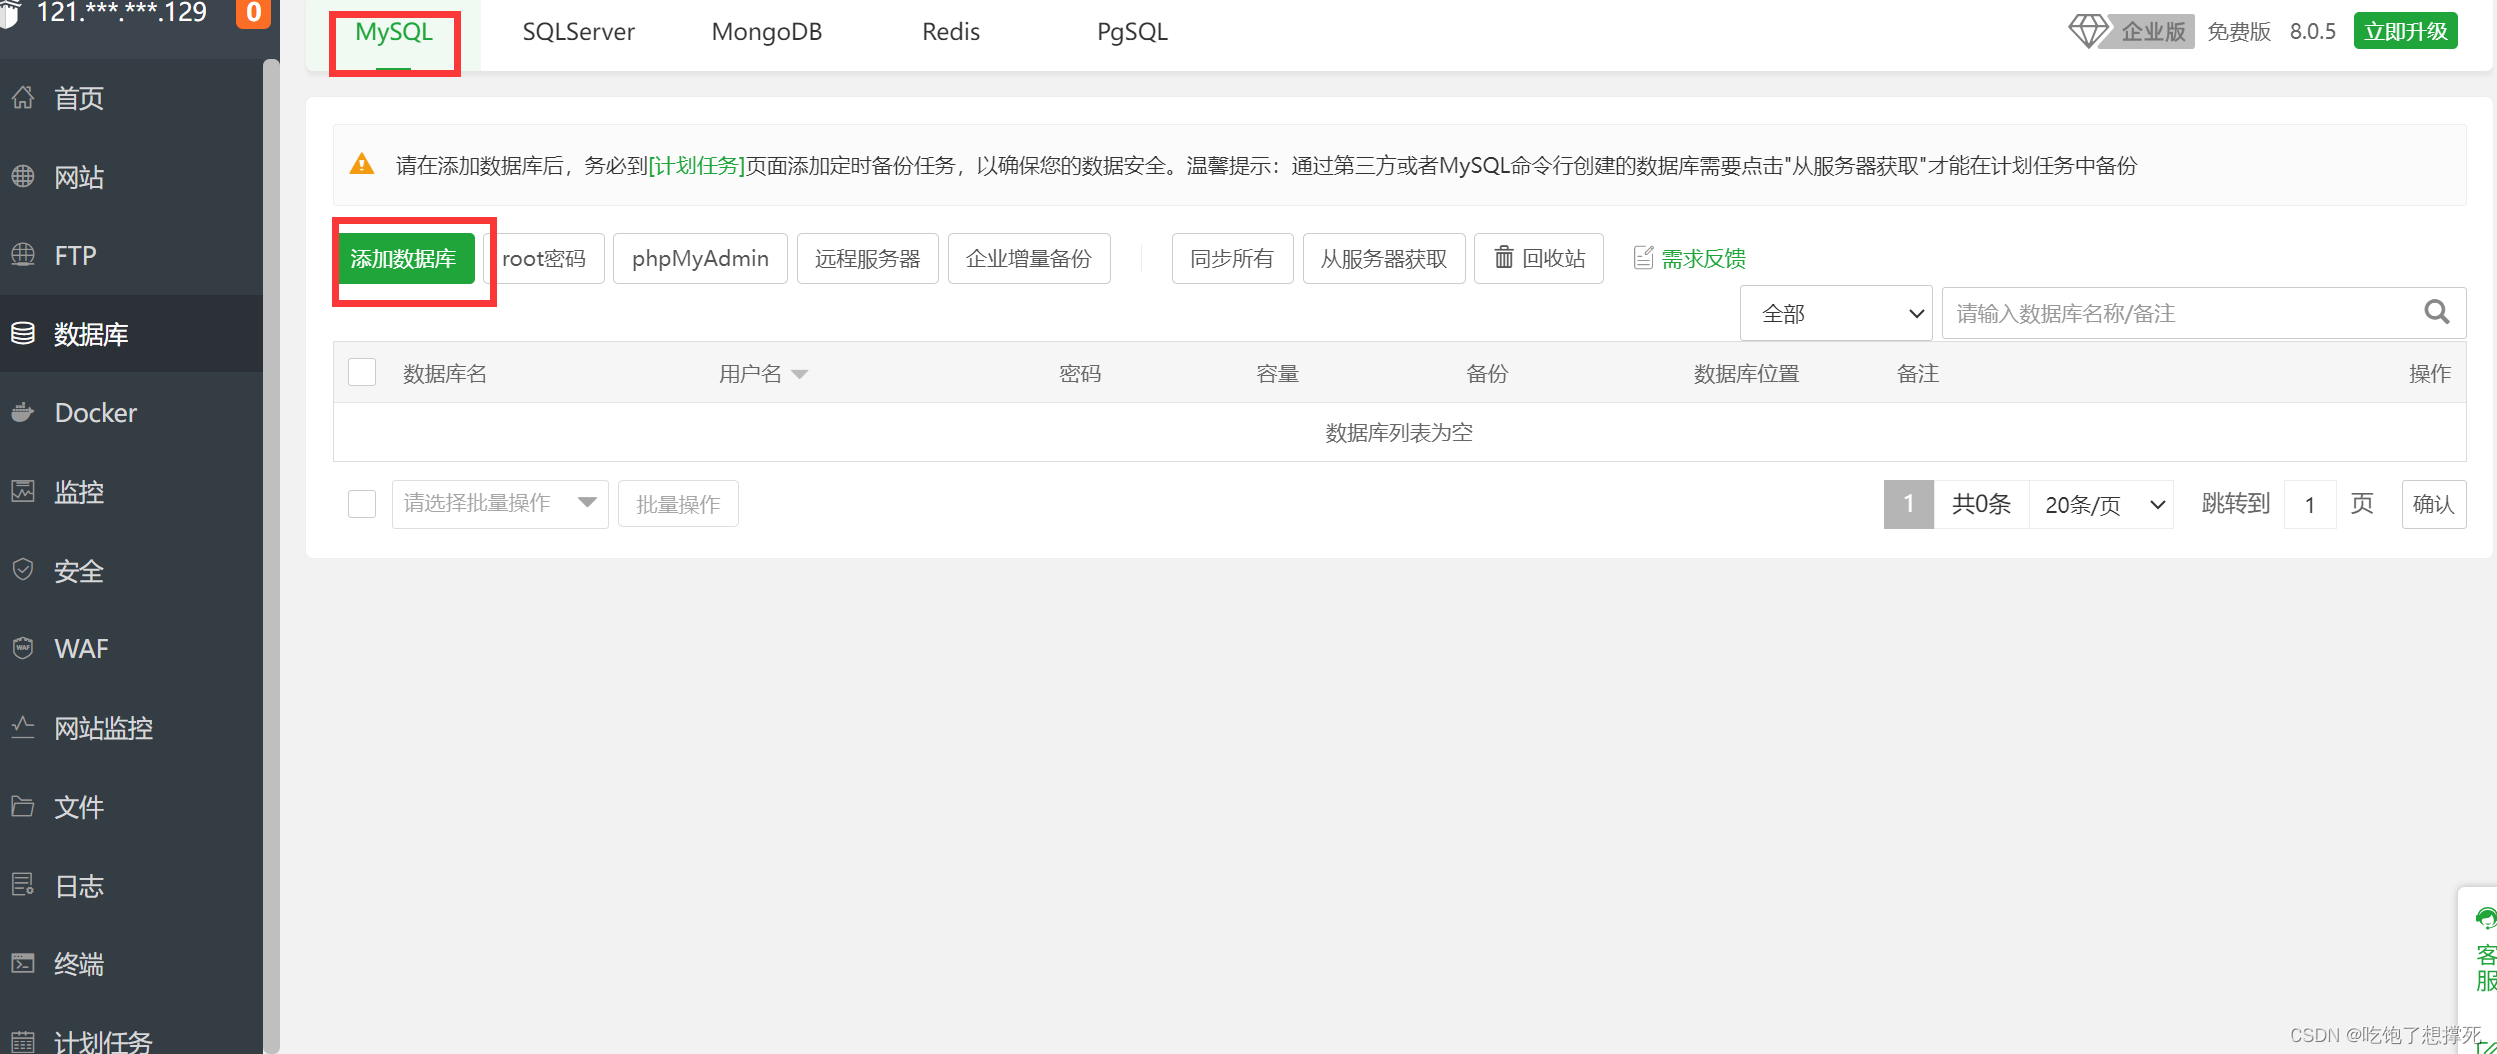The image size is (2497, 1054).
Task: Expand the 用户名 column sort arrow
Action: pyautogui.click(x=800, y=374)
